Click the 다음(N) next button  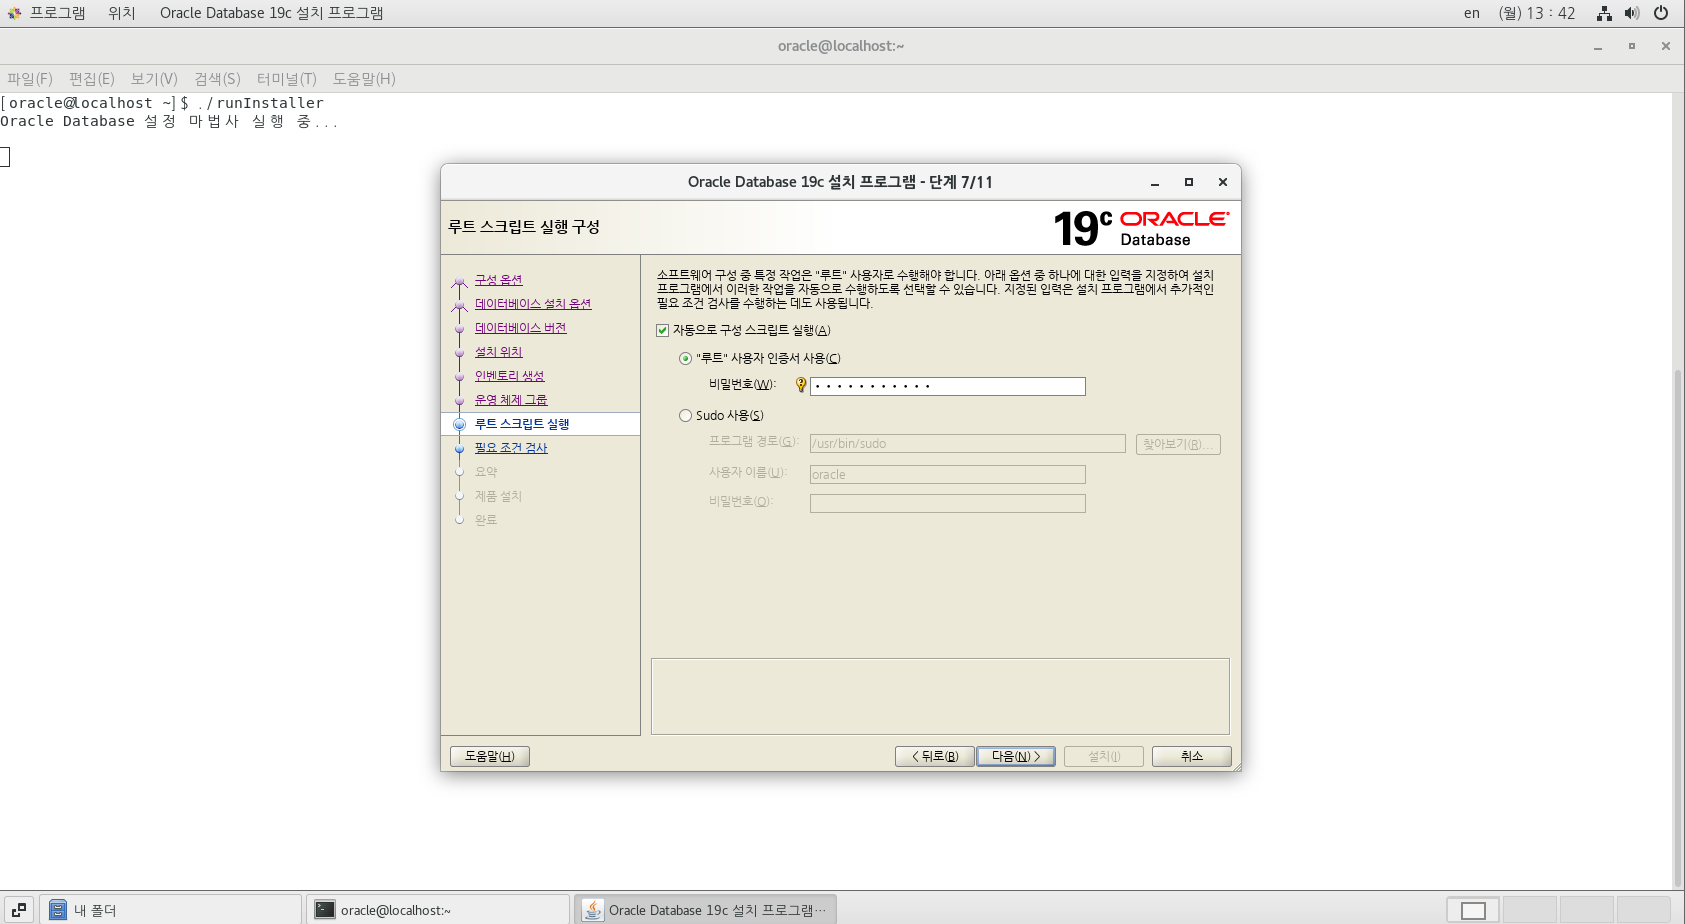click(1015, 756)
